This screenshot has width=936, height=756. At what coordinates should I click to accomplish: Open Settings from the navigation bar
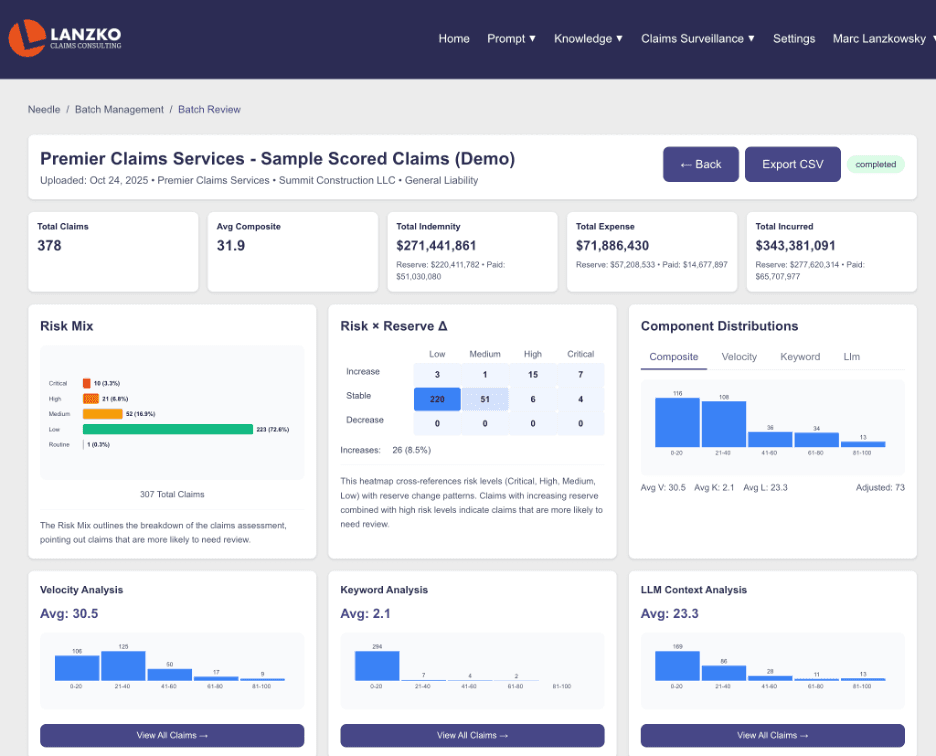pos(794,38)
